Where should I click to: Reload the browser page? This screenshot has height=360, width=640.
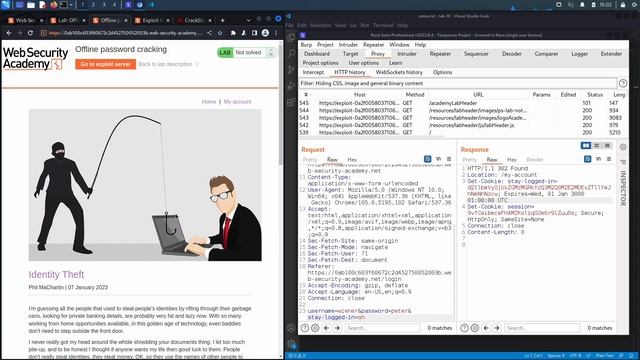30,33
